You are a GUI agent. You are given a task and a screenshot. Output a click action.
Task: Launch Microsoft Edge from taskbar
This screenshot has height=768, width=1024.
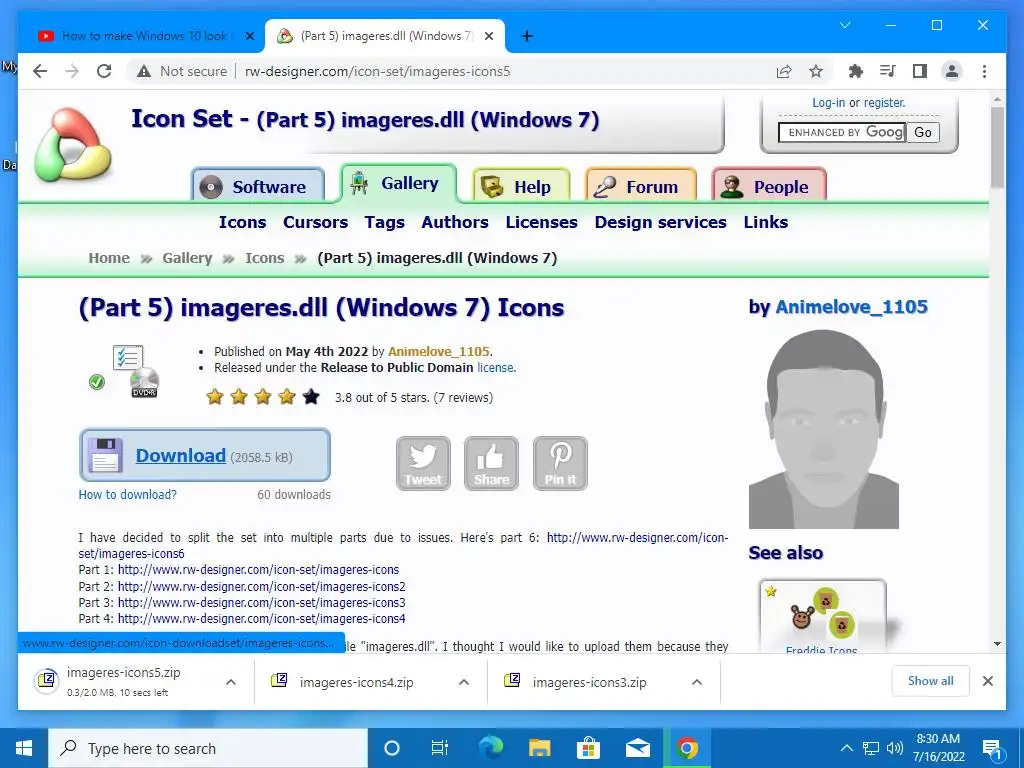coord(490,748)
